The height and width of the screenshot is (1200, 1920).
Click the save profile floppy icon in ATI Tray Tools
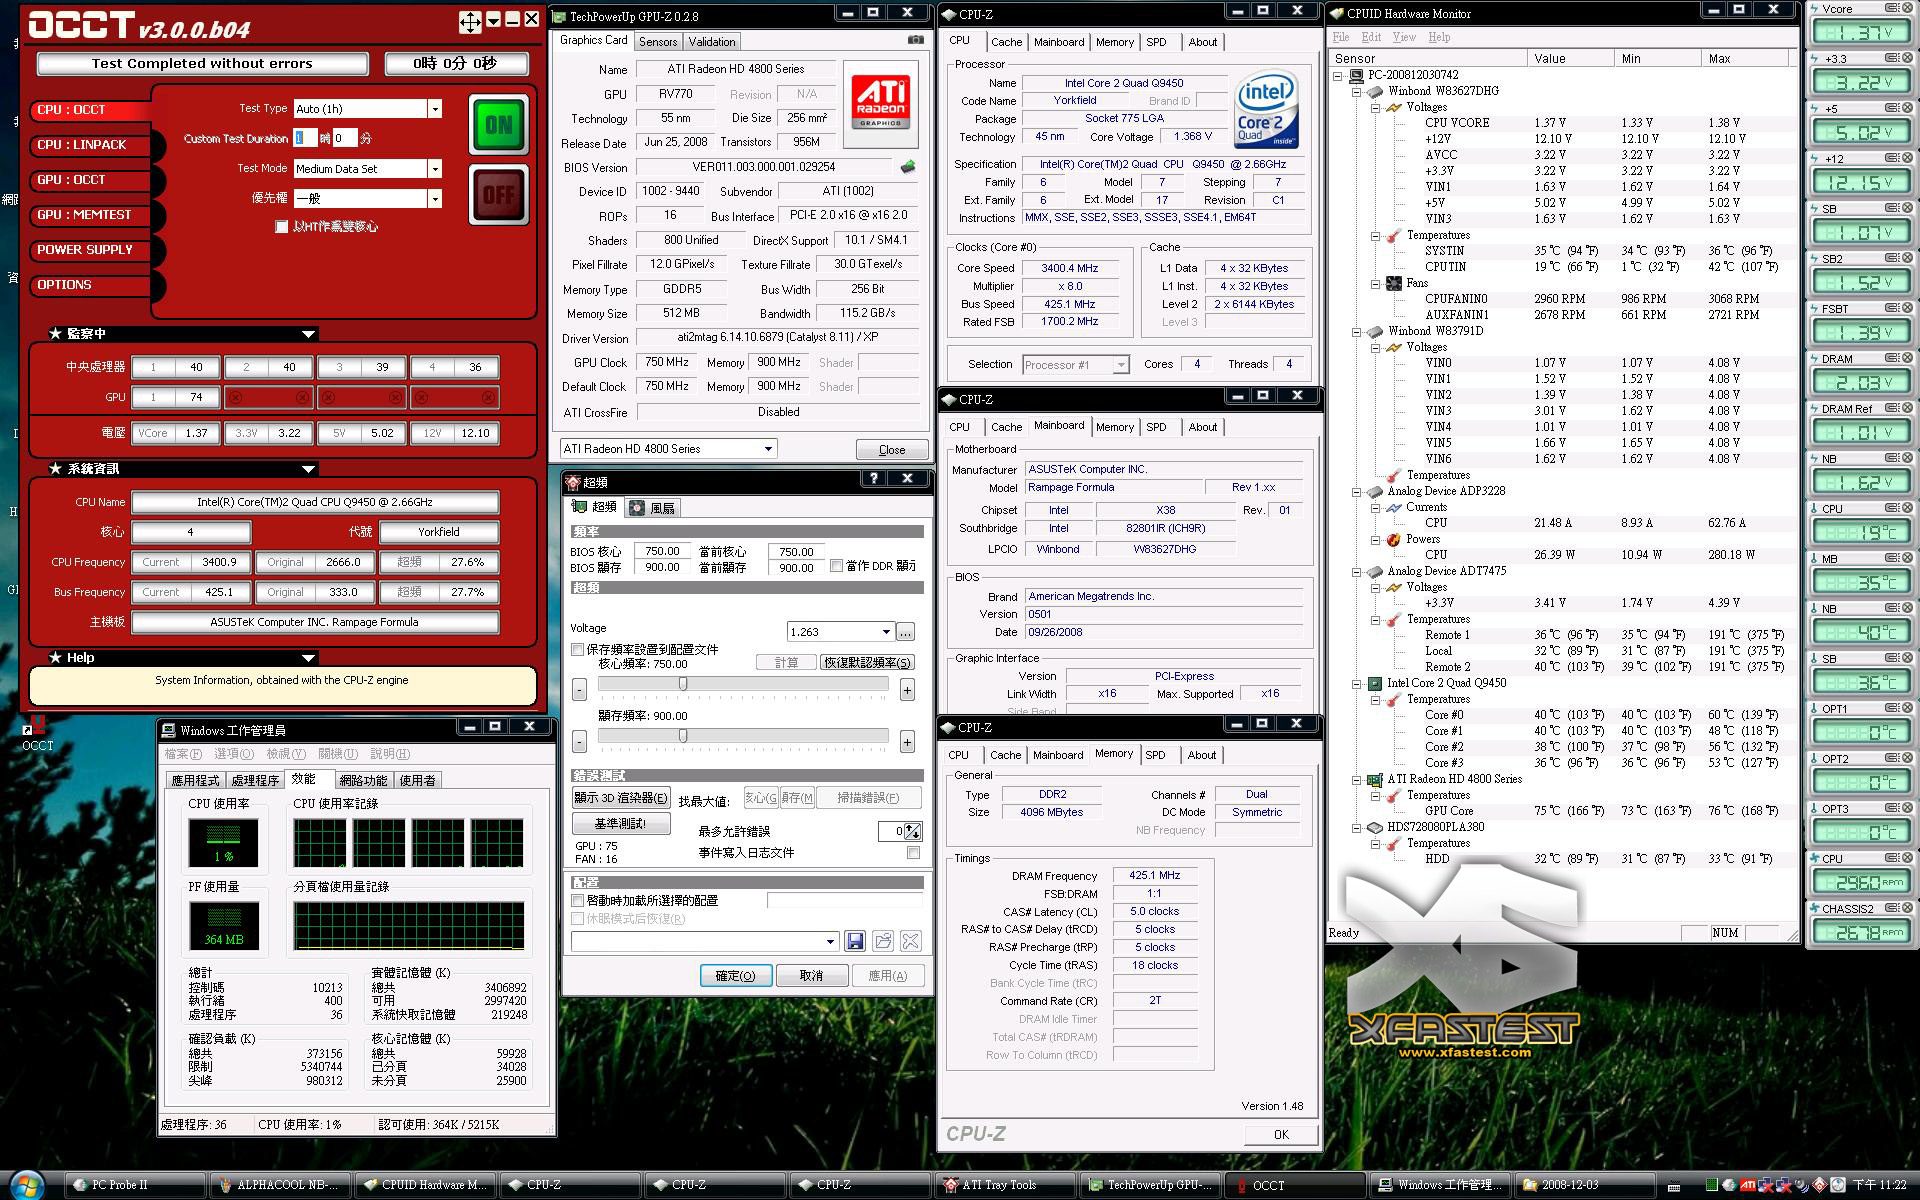855,941
